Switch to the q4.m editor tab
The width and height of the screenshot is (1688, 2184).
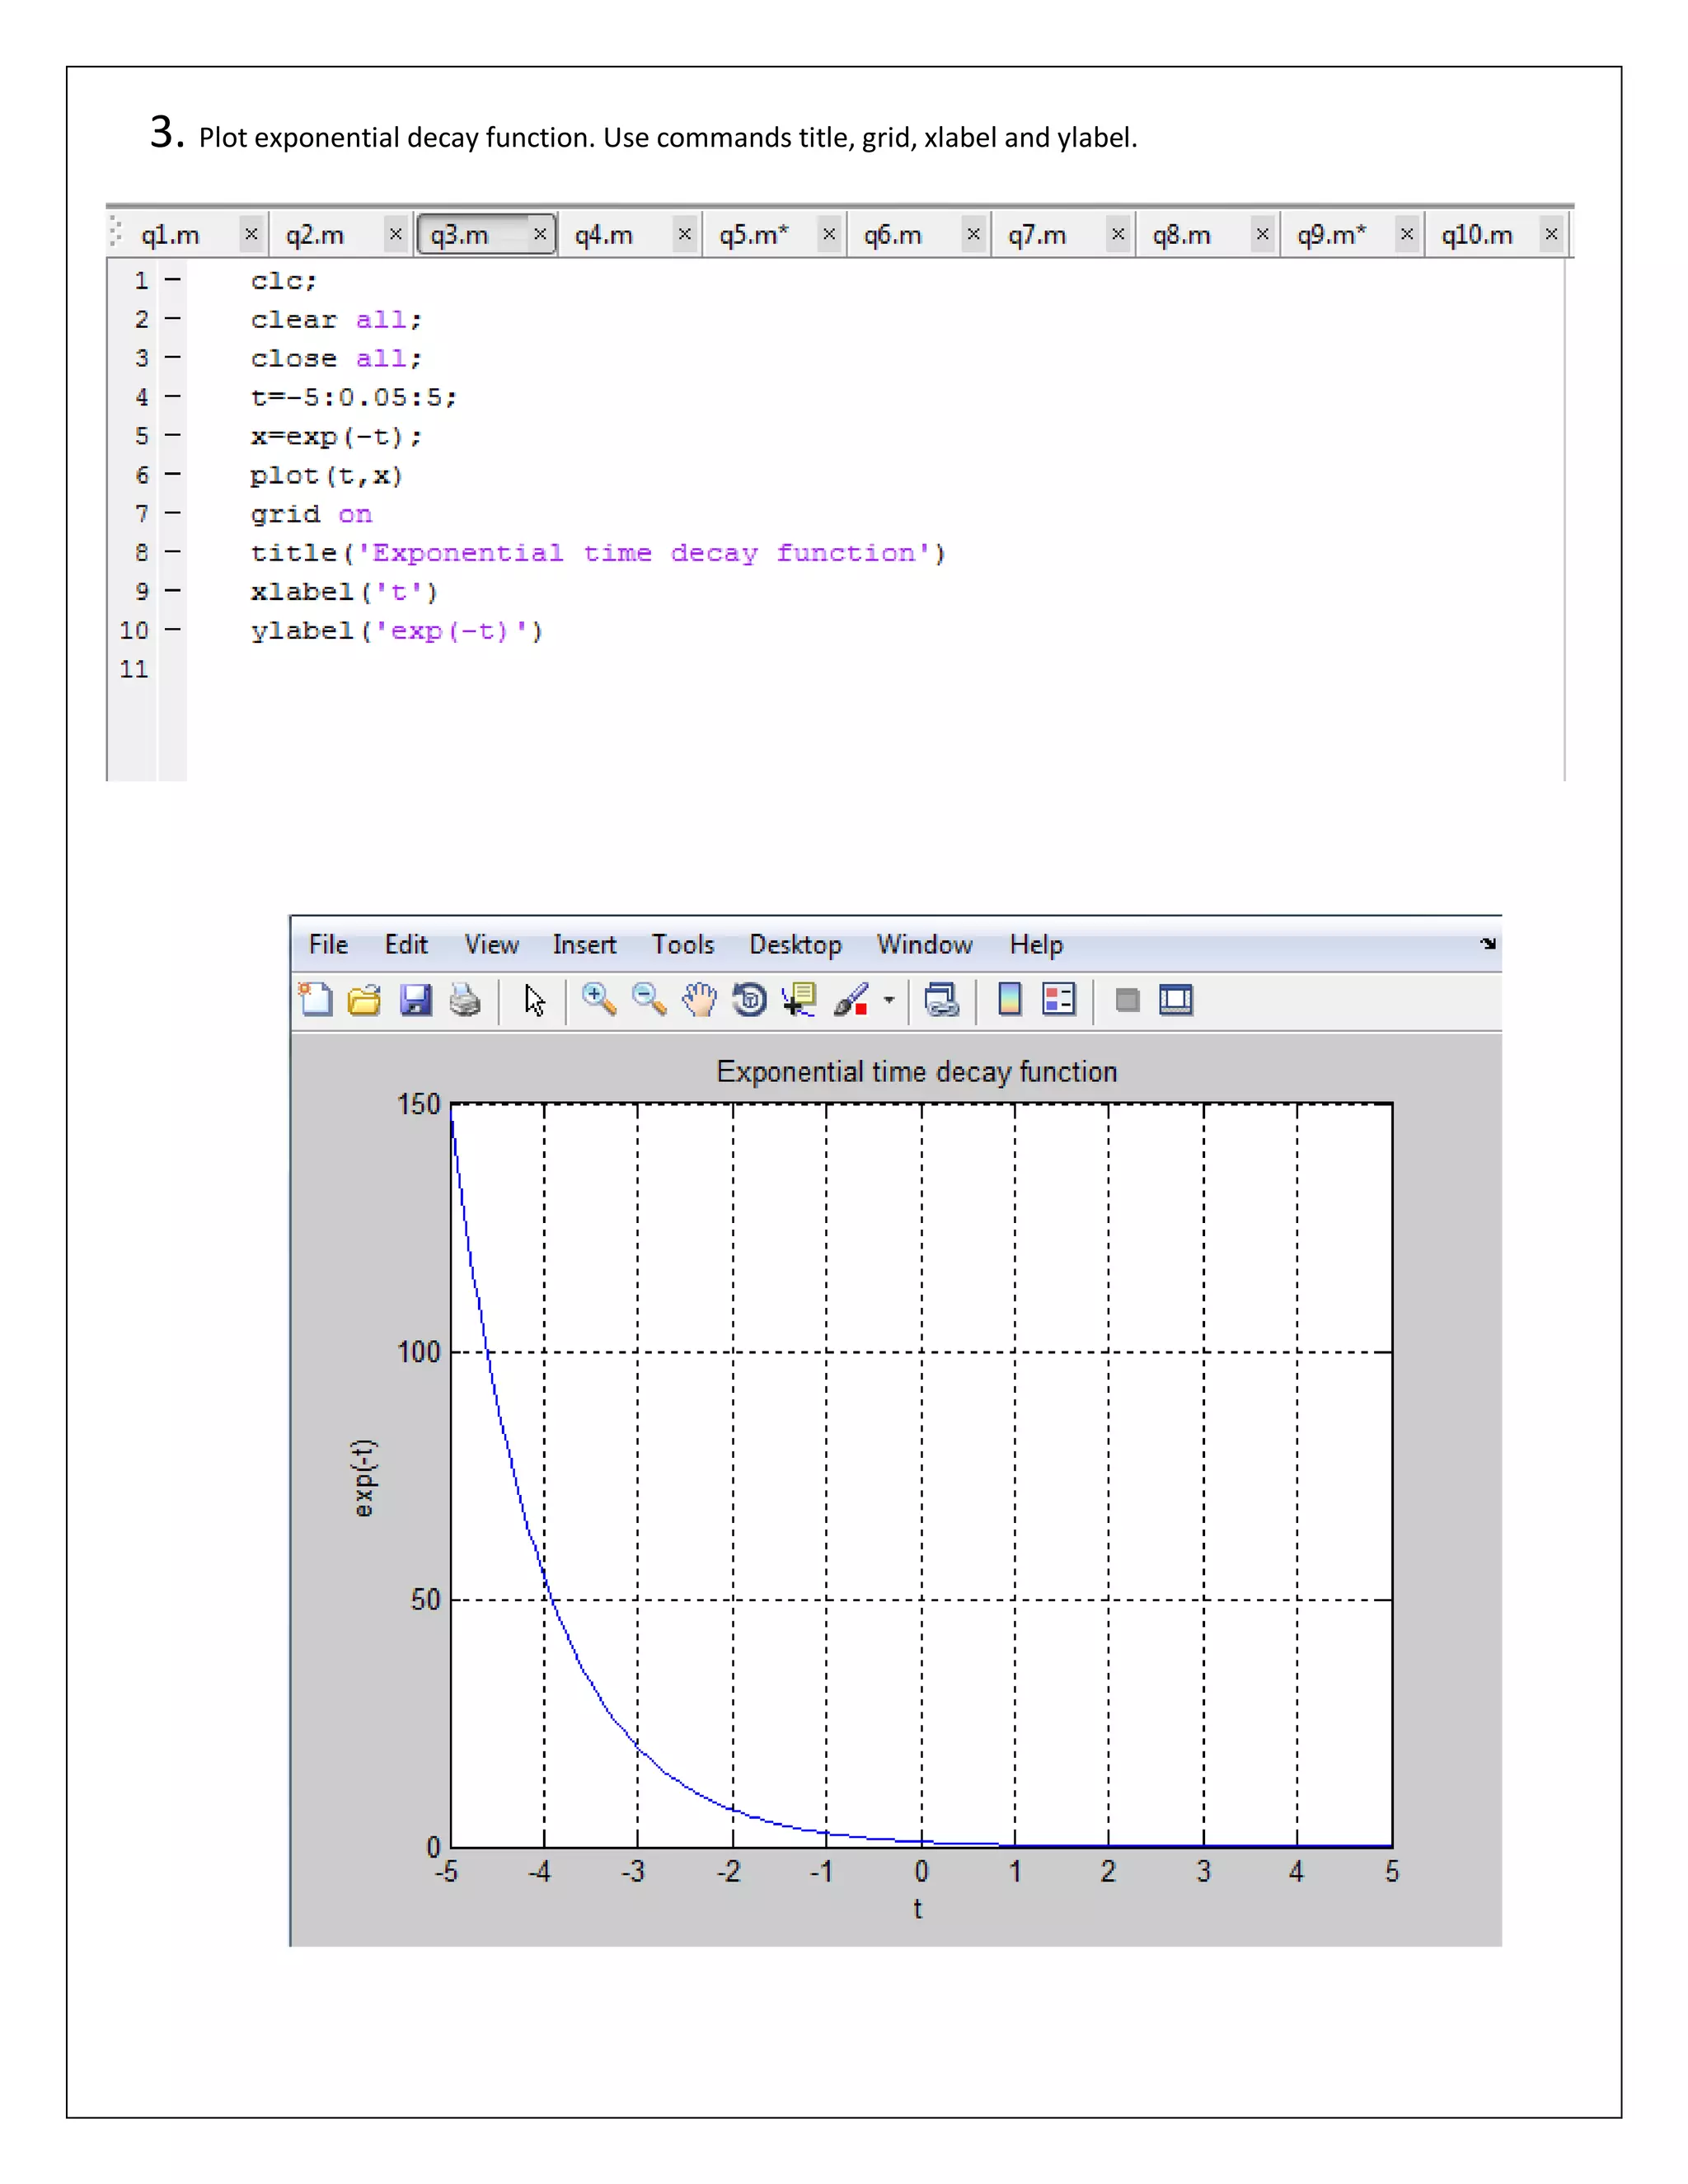pyautogui.click(x=604, y=235)
